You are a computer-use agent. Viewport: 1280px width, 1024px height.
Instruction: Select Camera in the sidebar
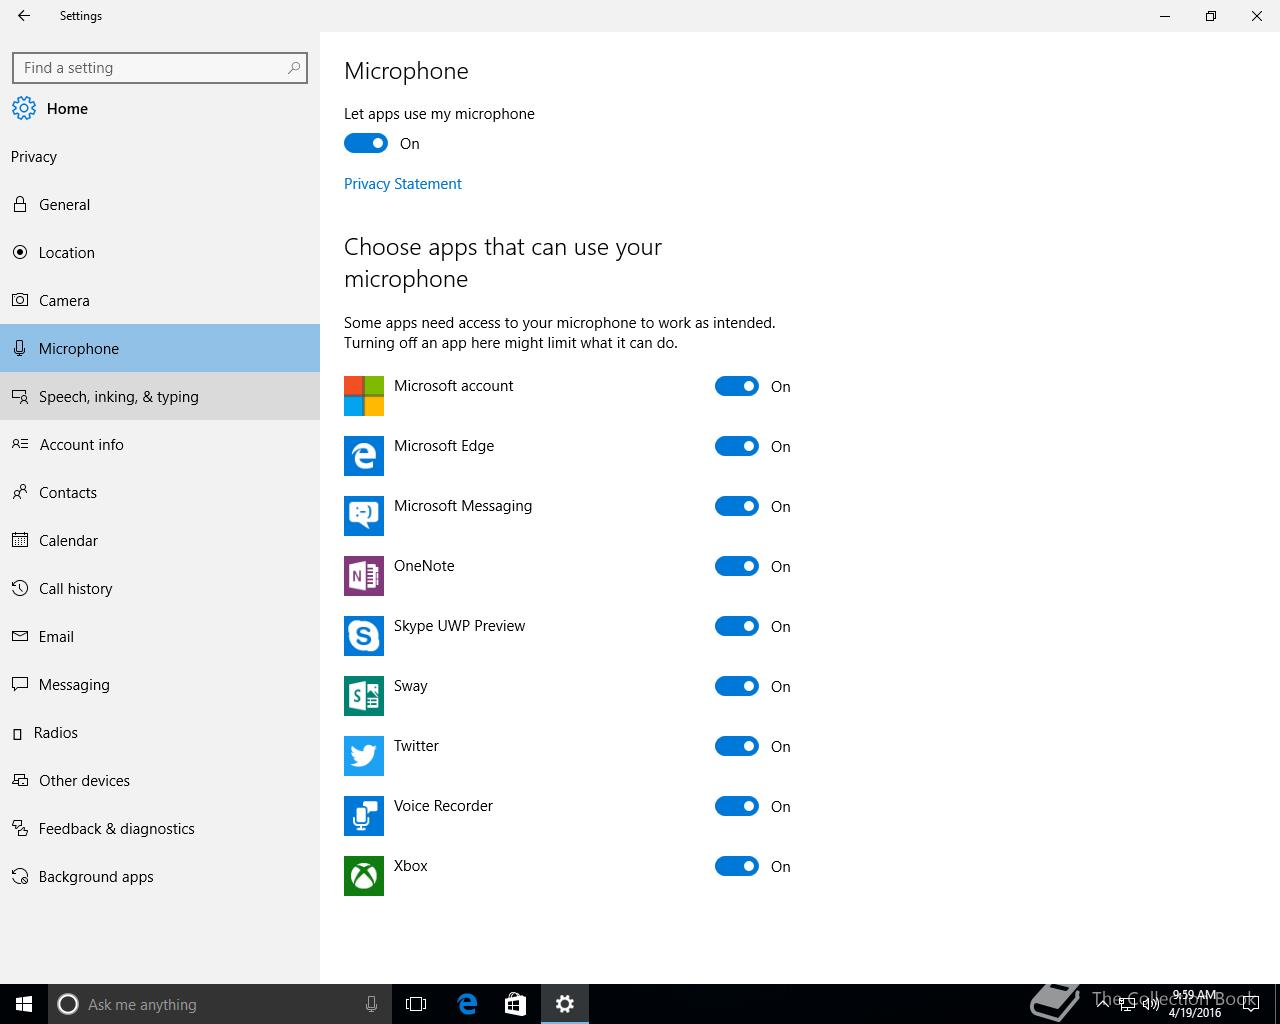[x=160, y=300]
